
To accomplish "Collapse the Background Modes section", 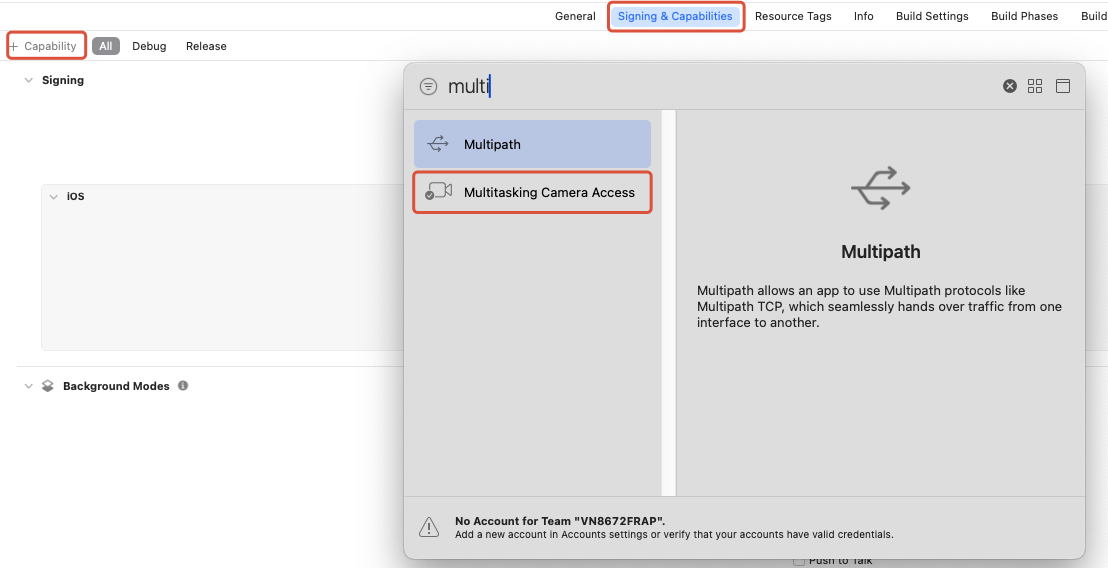I will pos(28,386).
